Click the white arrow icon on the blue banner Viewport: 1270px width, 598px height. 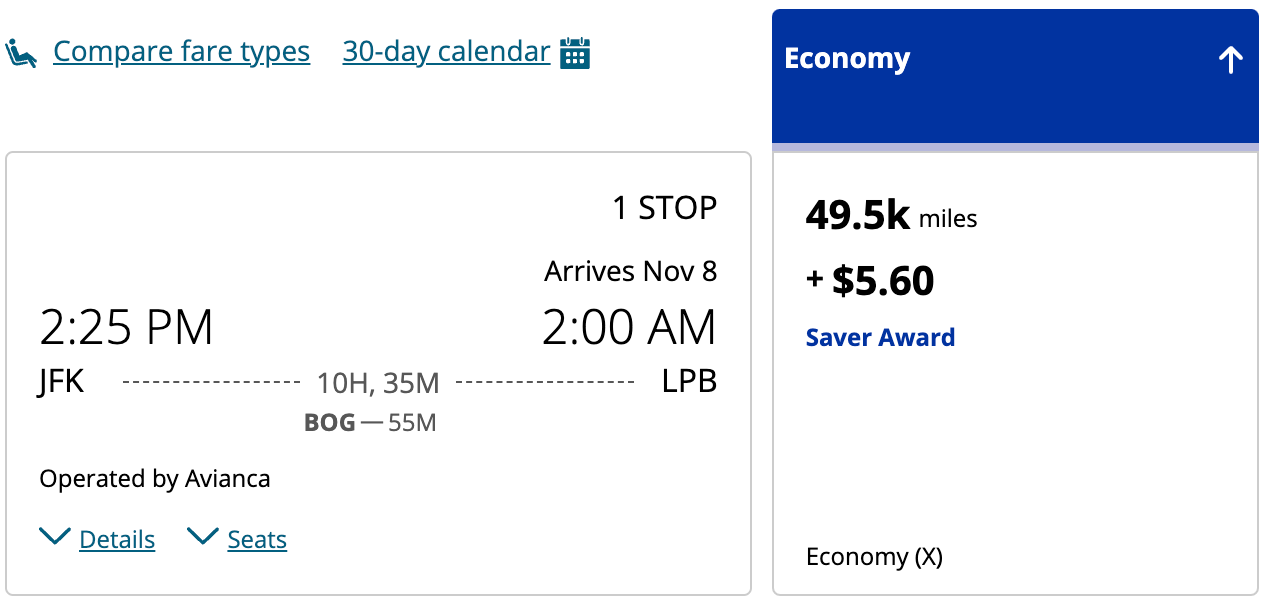point(1230,58)
